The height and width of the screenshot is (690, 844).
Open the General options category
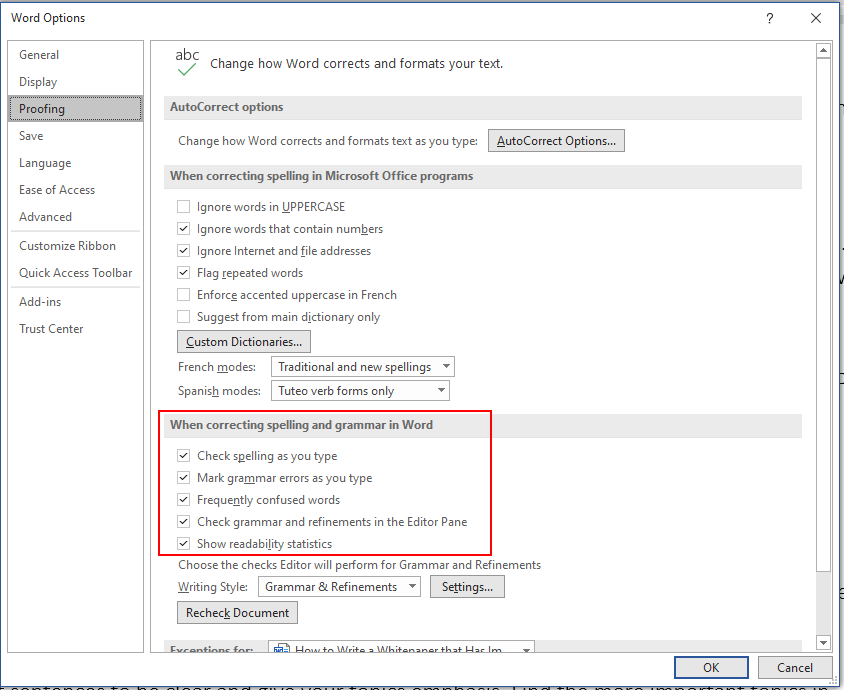click(x=76, y=55)
